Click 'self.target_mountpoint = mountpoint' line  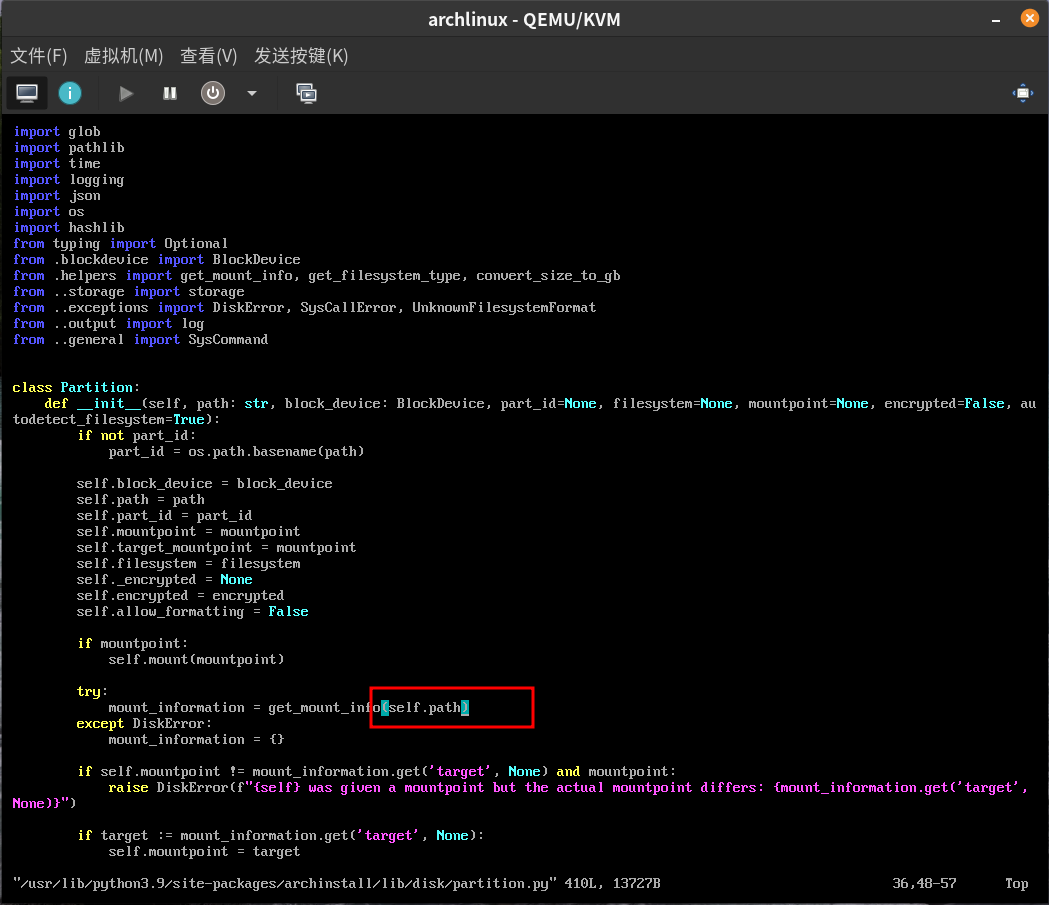pos(216,548)
